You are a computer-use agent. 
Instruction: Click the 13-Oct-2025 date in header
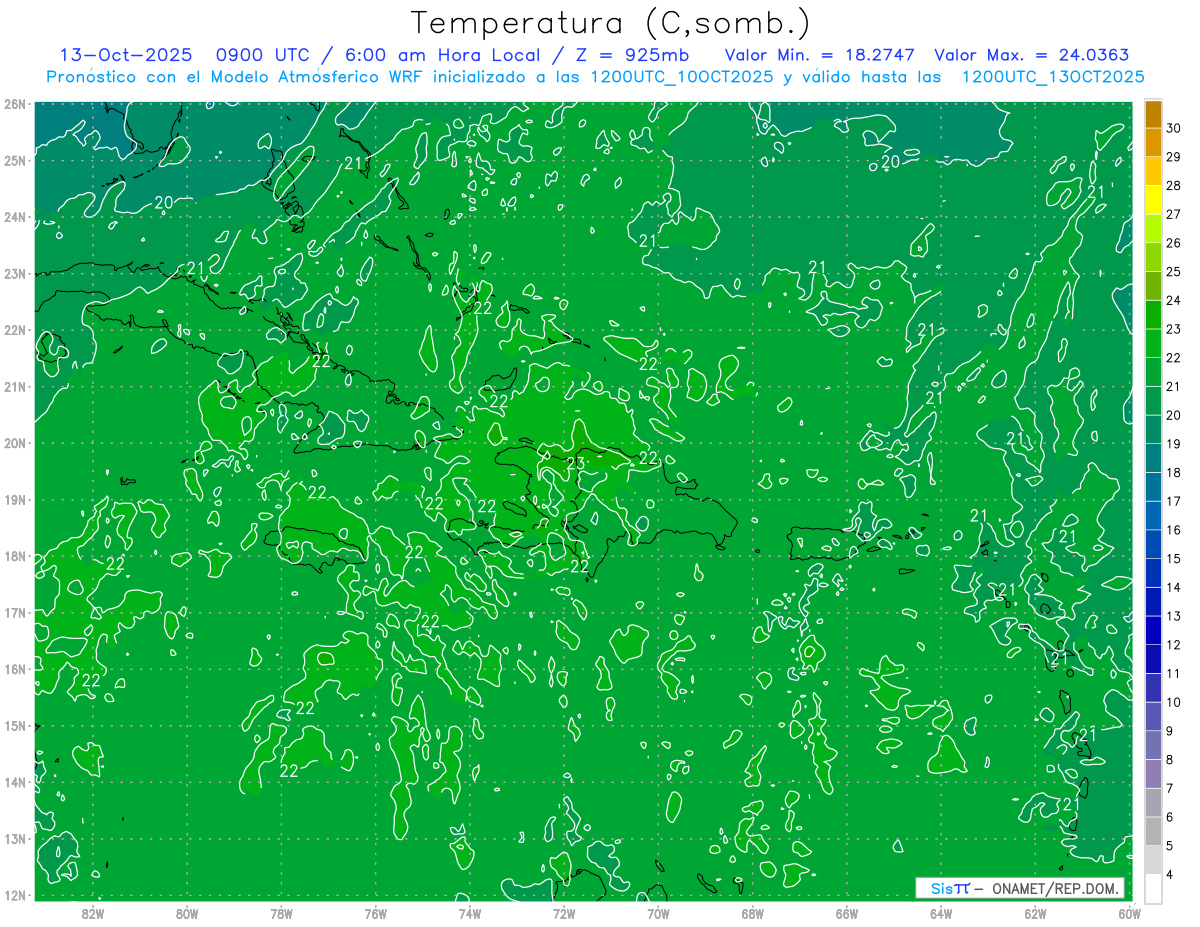126,55
